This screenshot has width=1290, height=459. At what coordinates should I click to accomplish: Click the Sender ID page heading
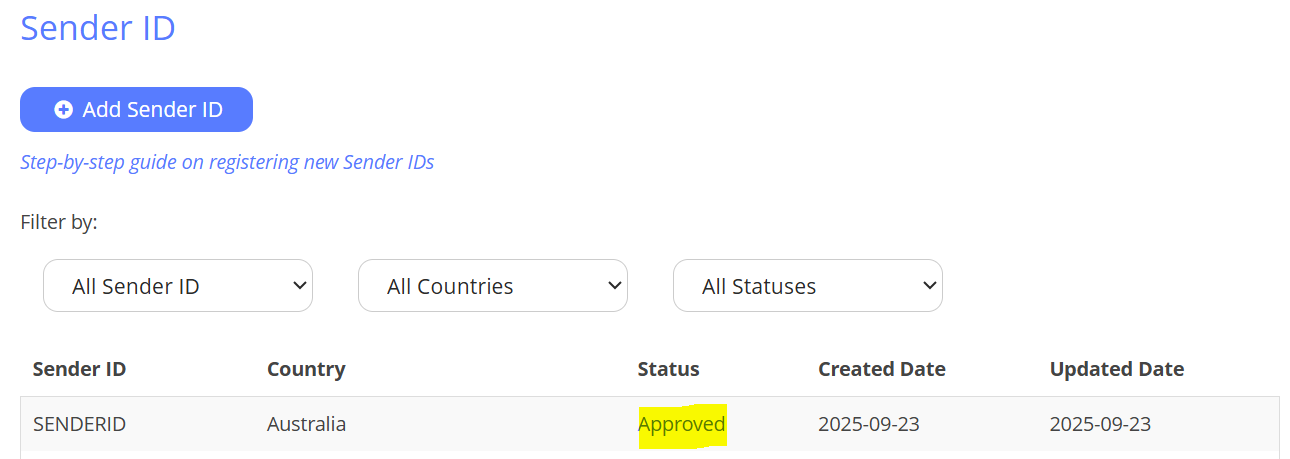[x=98, y=28]
